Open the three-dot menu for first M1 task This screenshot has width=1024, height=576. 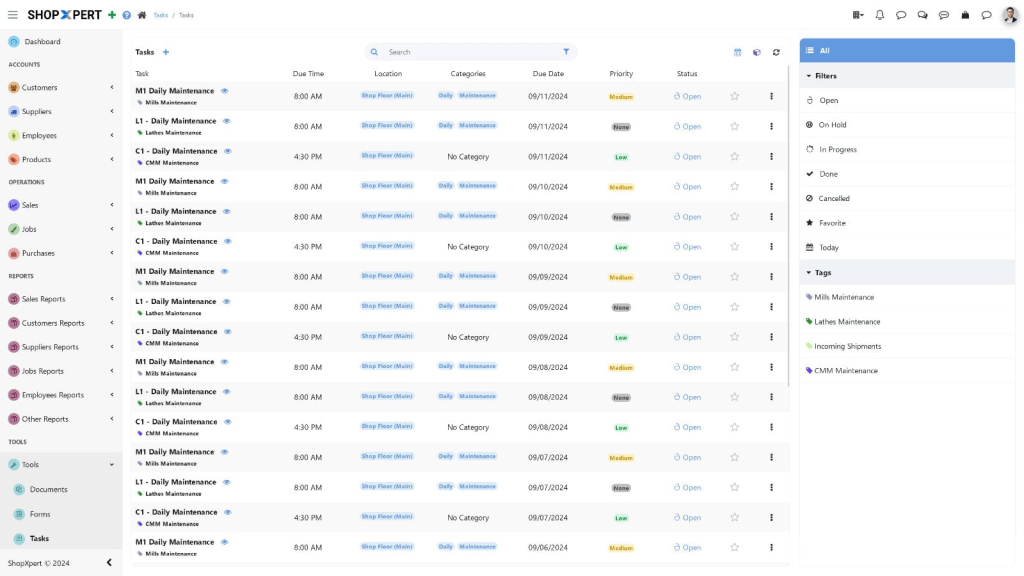771,96
